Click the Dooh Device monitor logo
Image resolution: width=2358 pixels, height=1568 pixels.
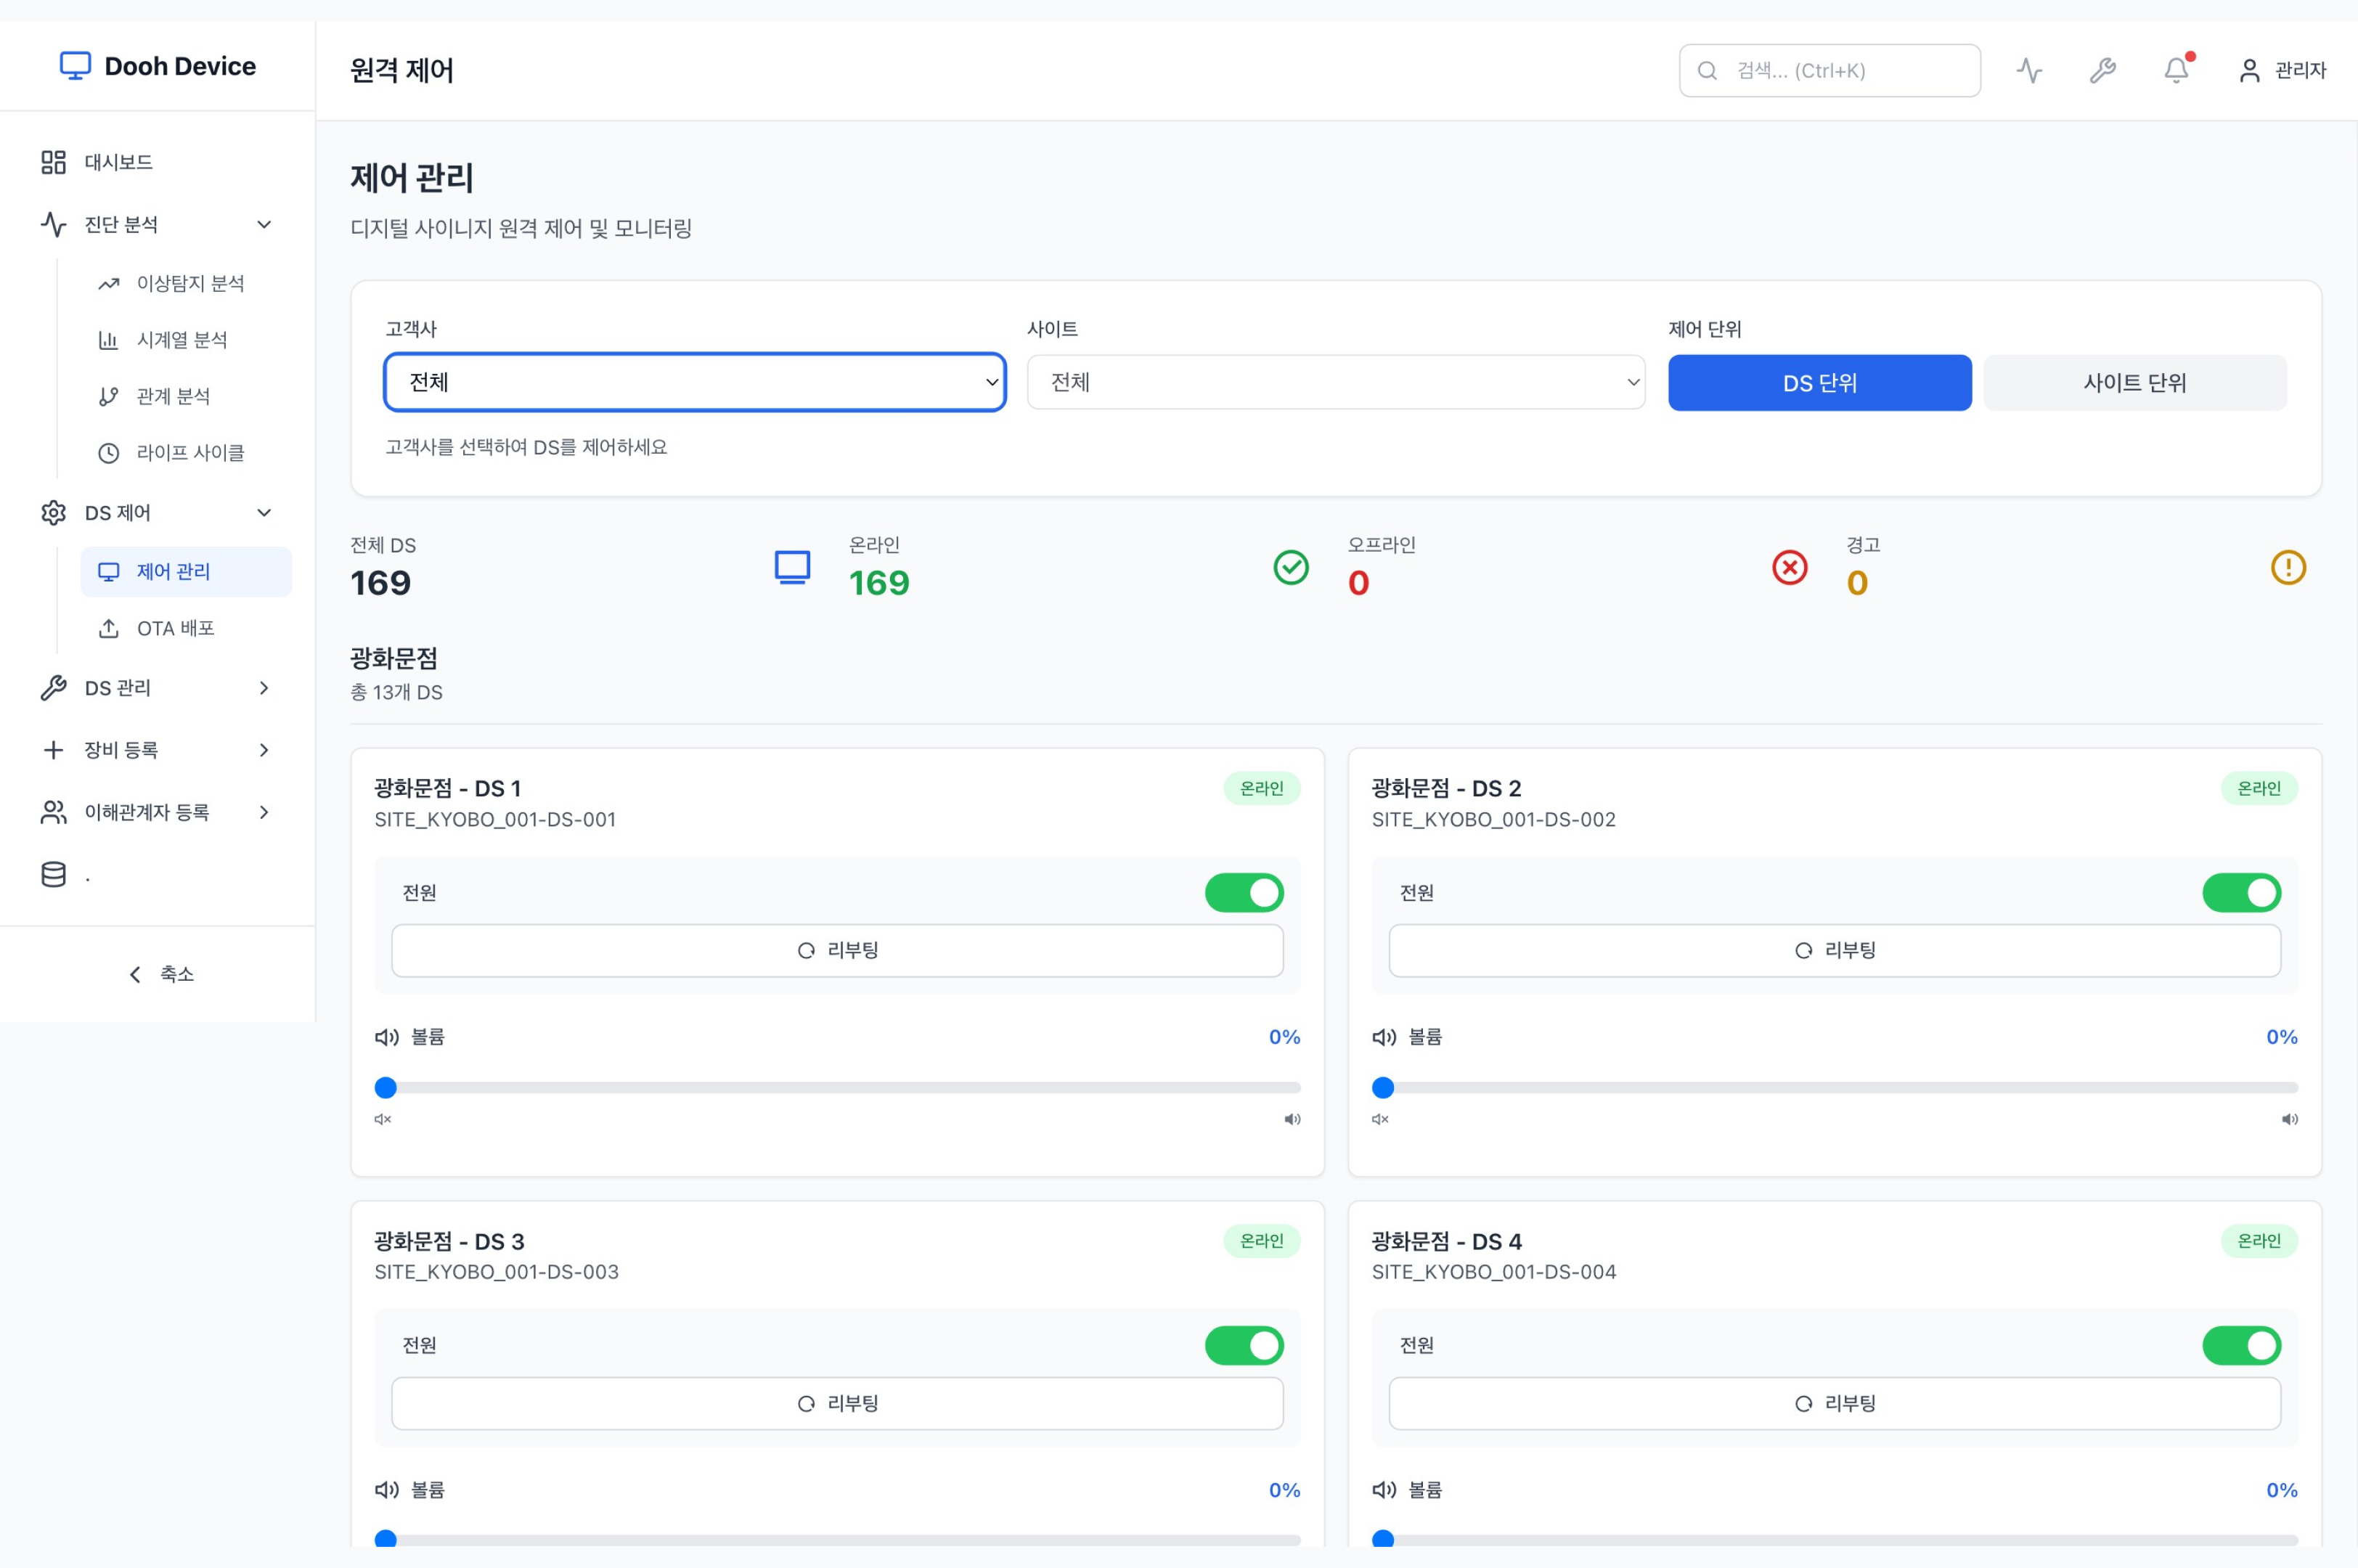click(75, 66)
